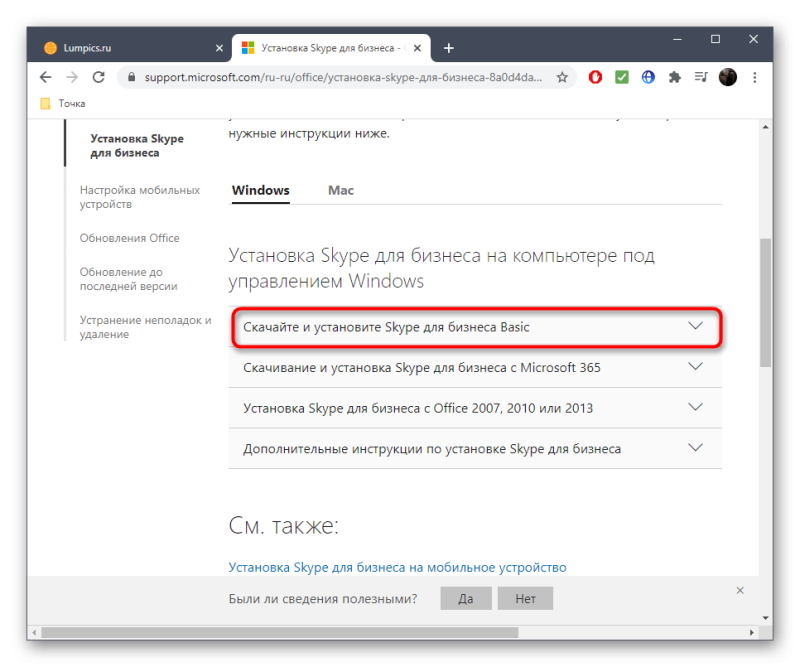Open the Chrome three-dot menu
This screenshot has height=667, width=800.
tap(755, 77)
